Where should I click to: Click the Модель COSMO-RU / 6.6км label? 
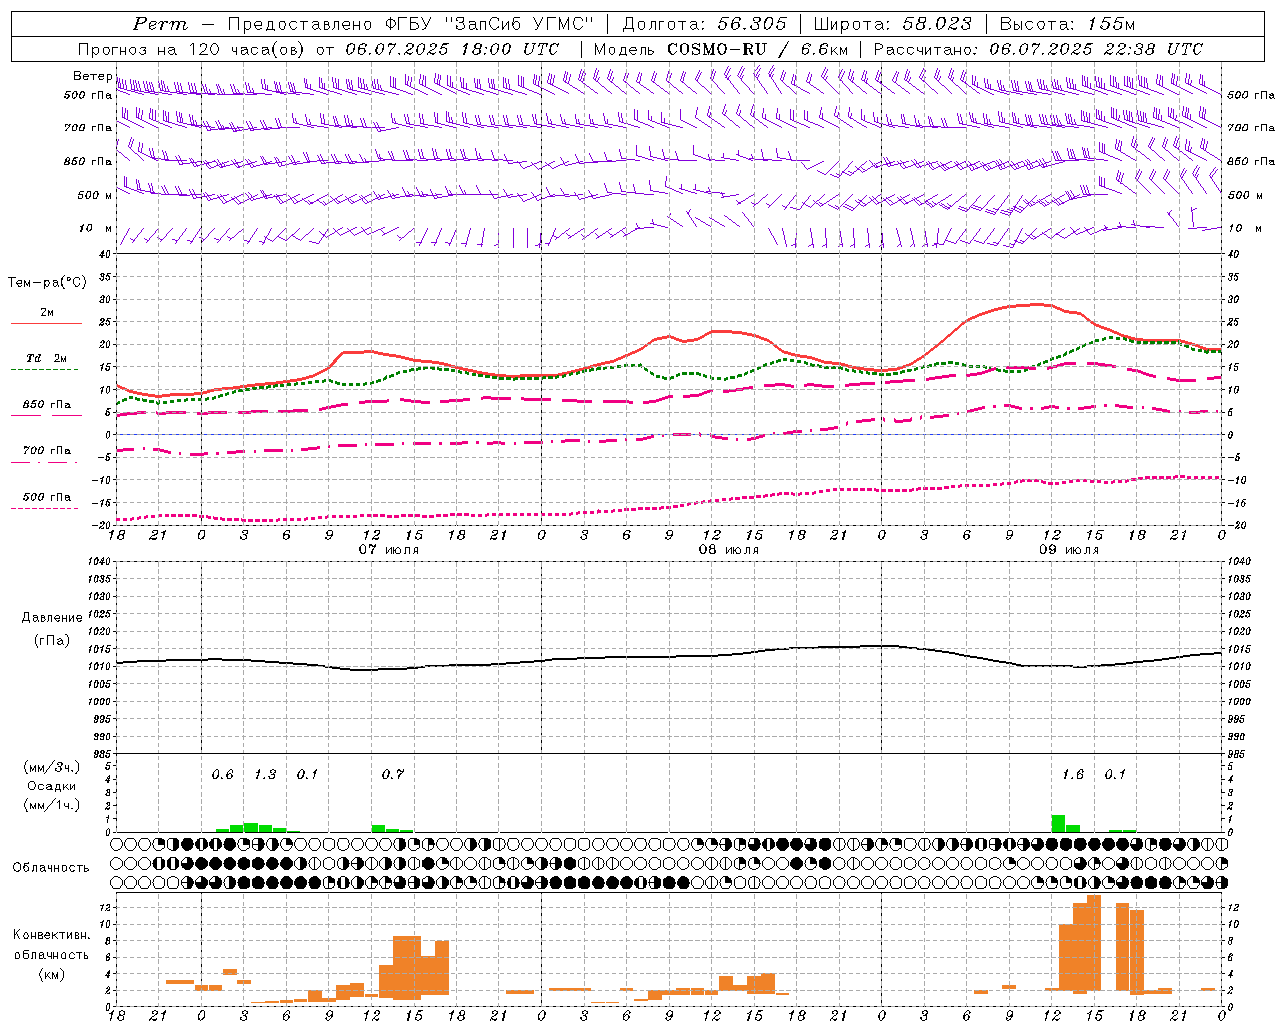click(721, 49)
